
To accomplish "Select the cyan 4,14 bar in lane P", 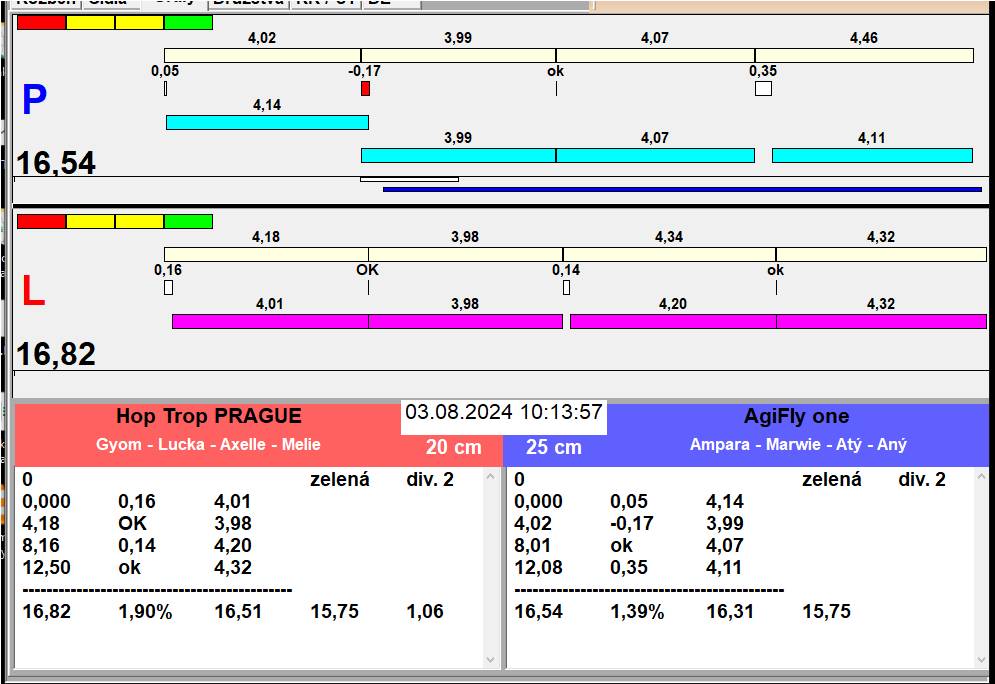I will pyautogui.click(x=267, y=122).
